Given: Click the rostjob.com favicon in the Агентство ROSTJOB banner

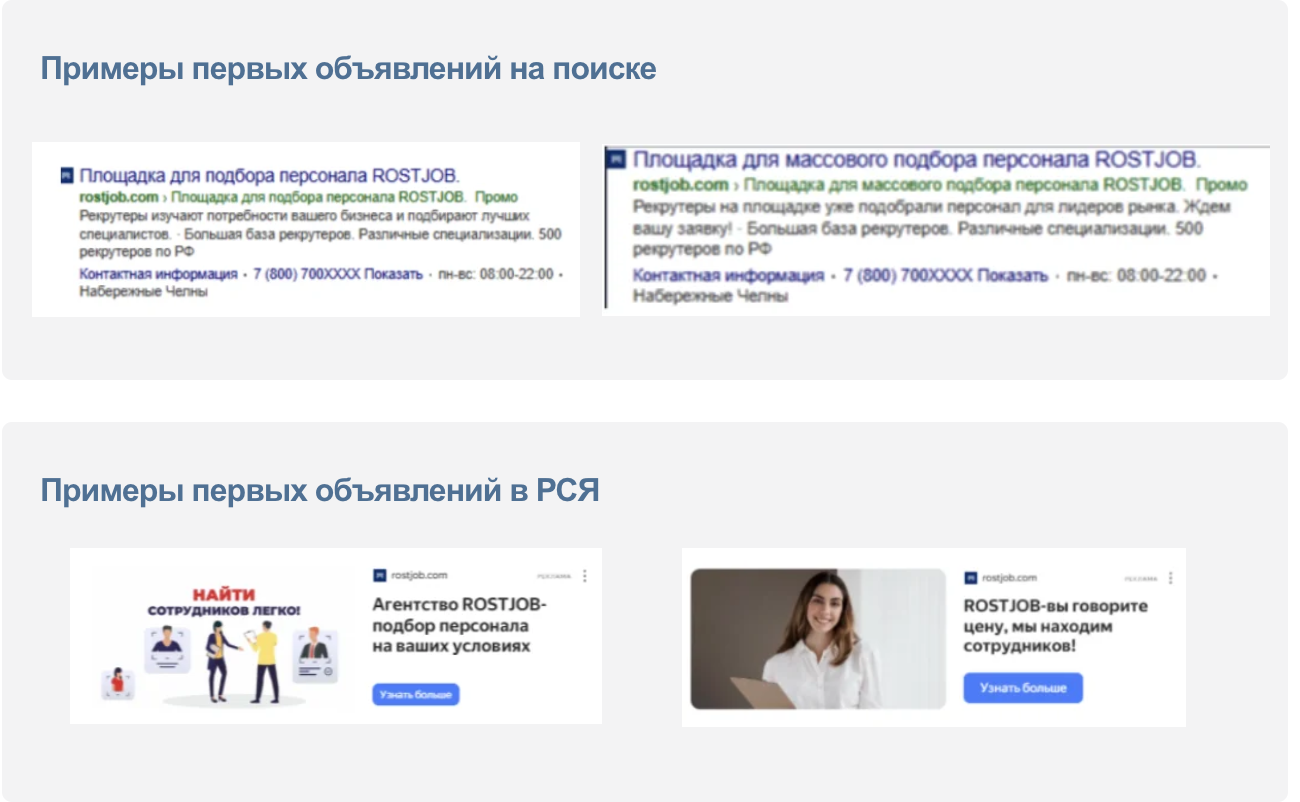Looking at the screenshot, I should (x=379, y=575).
